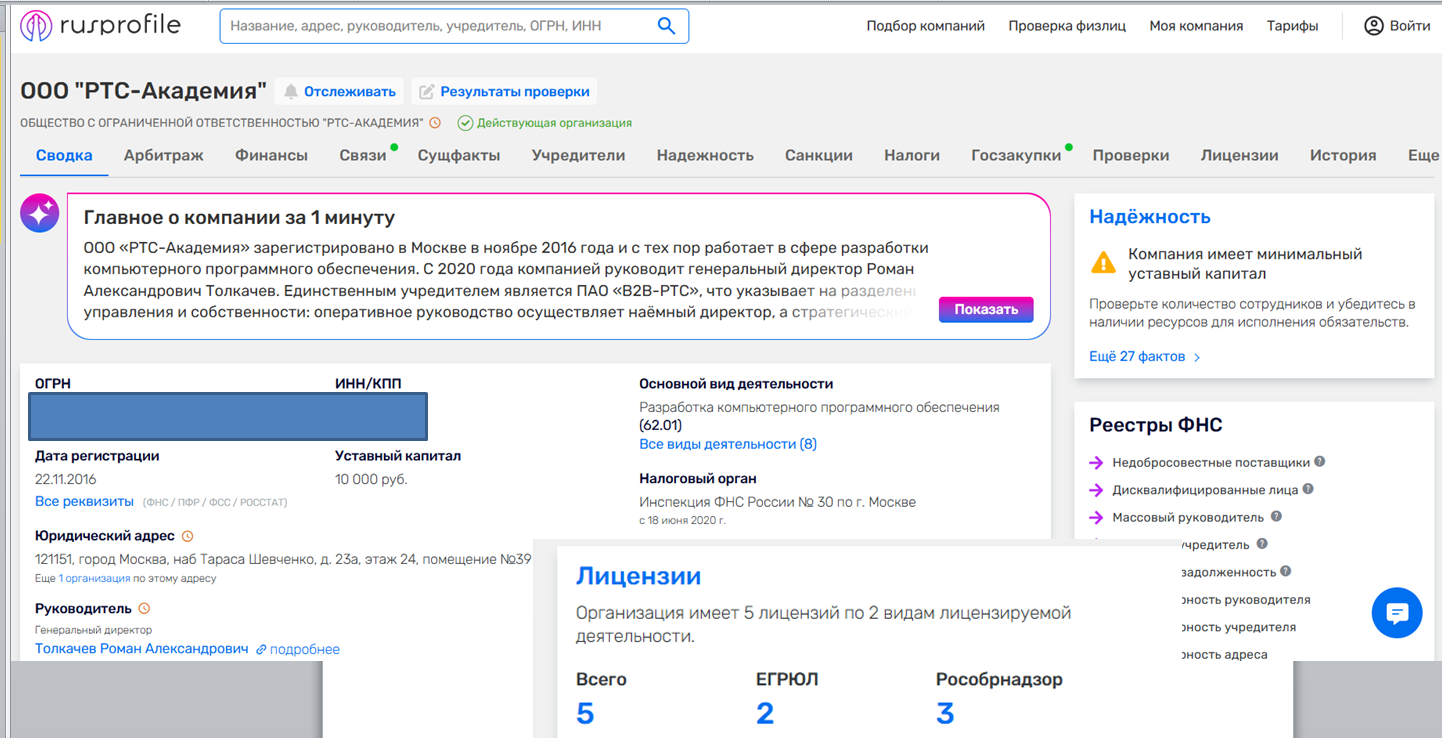The image size is (1442, 738).
Task: Click arrow icon before Массовый руководитель
Action: pos(1096,517)
